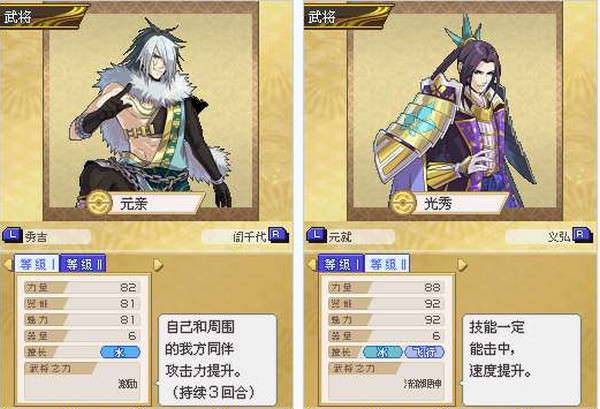This screenshot has height=409, width=600.
Task: Select the 水 type badge for 元亲
Action: [x=120, y=352]
